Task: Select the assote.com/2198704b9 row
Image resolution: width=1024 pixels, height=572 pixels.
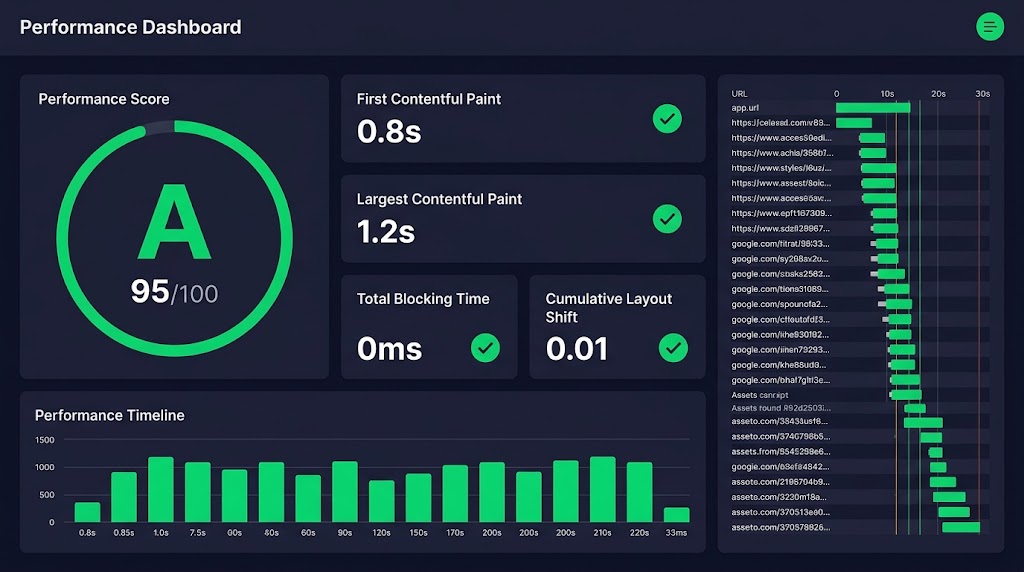Action: pos(860,482)
